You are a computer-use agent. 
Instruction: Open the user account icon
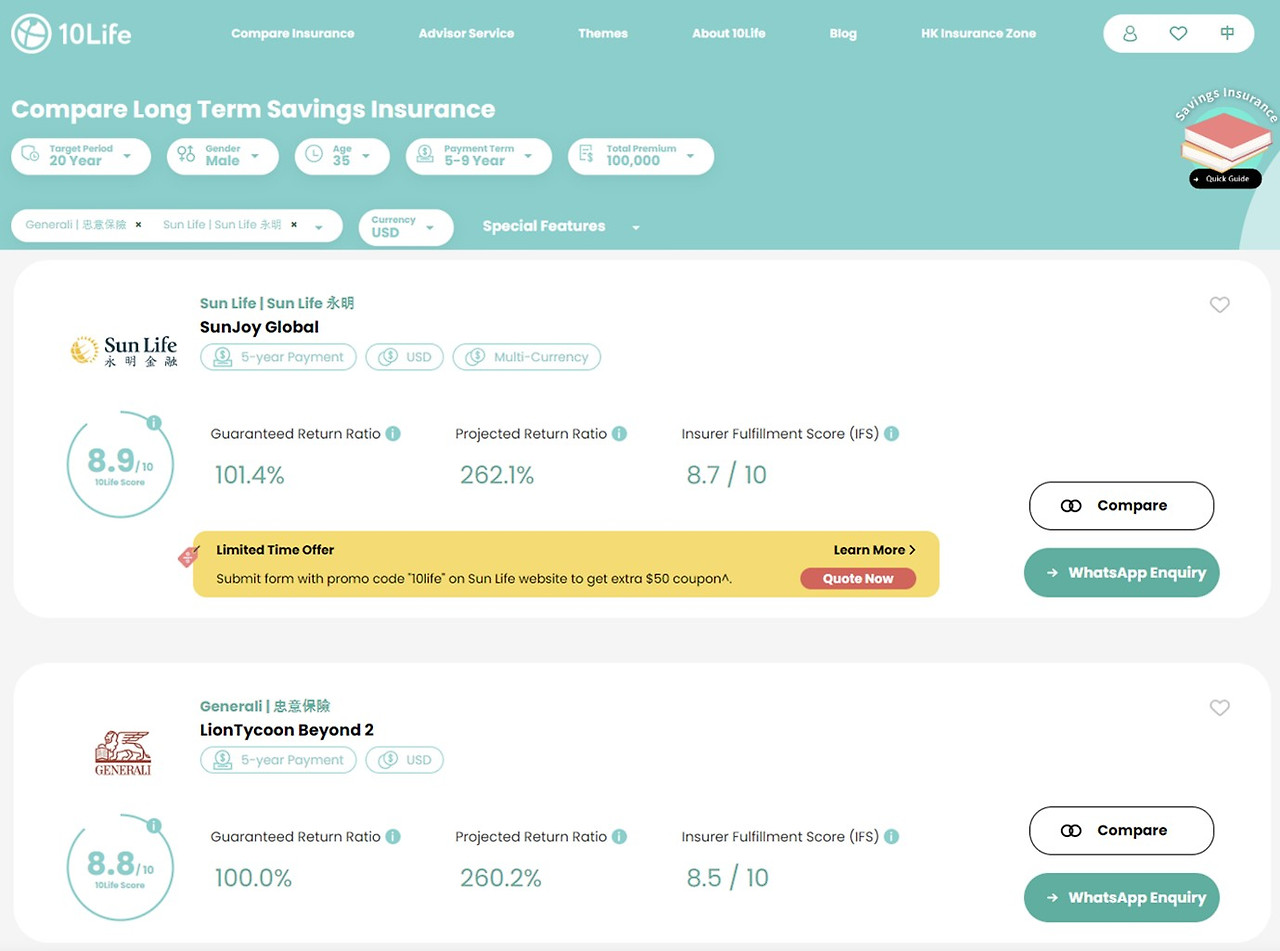(1130, 34)
